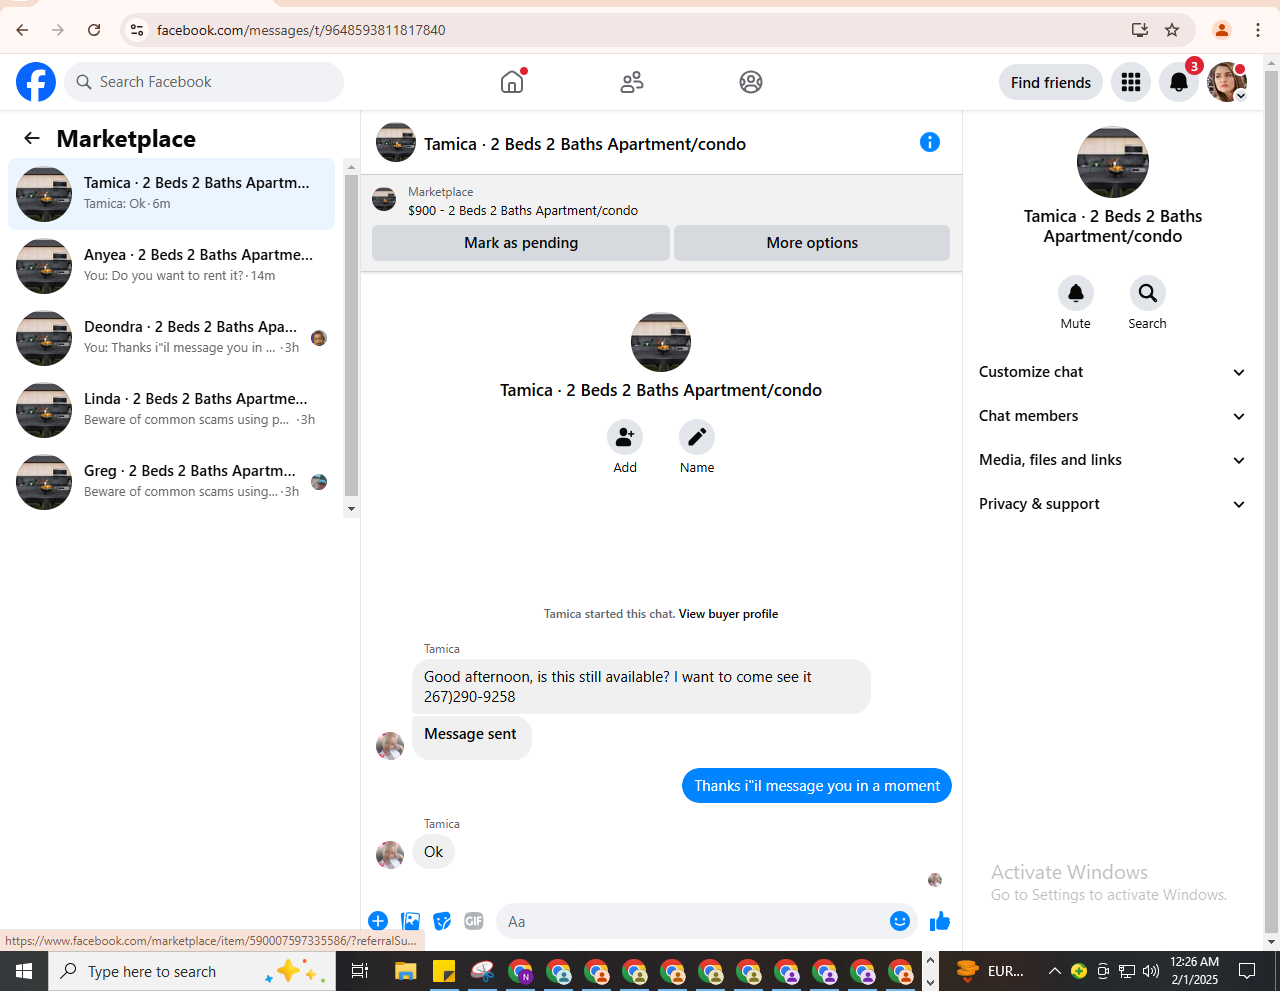Attach a photo using the image icon
The image size is (1280, 991).
(410, 921)
